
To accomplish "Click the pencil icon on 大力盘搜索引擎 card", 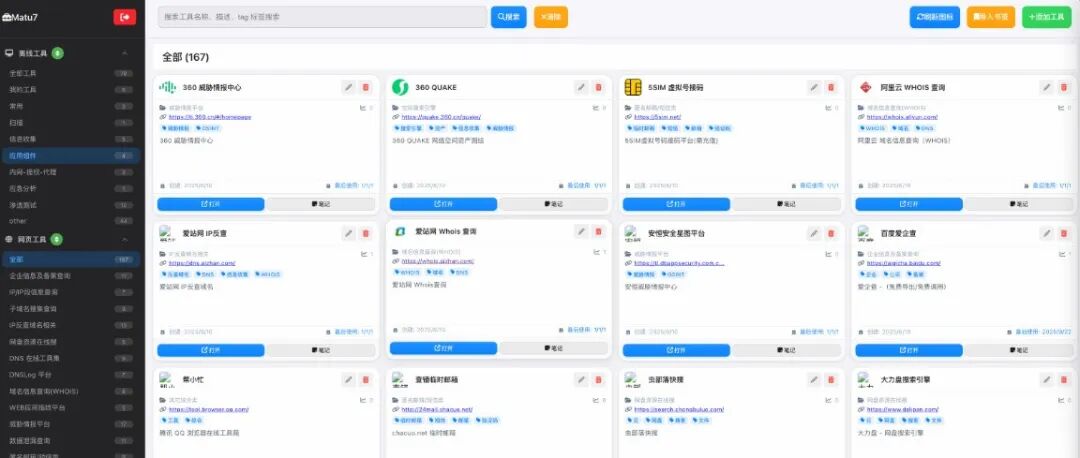I will [1047, 379].
